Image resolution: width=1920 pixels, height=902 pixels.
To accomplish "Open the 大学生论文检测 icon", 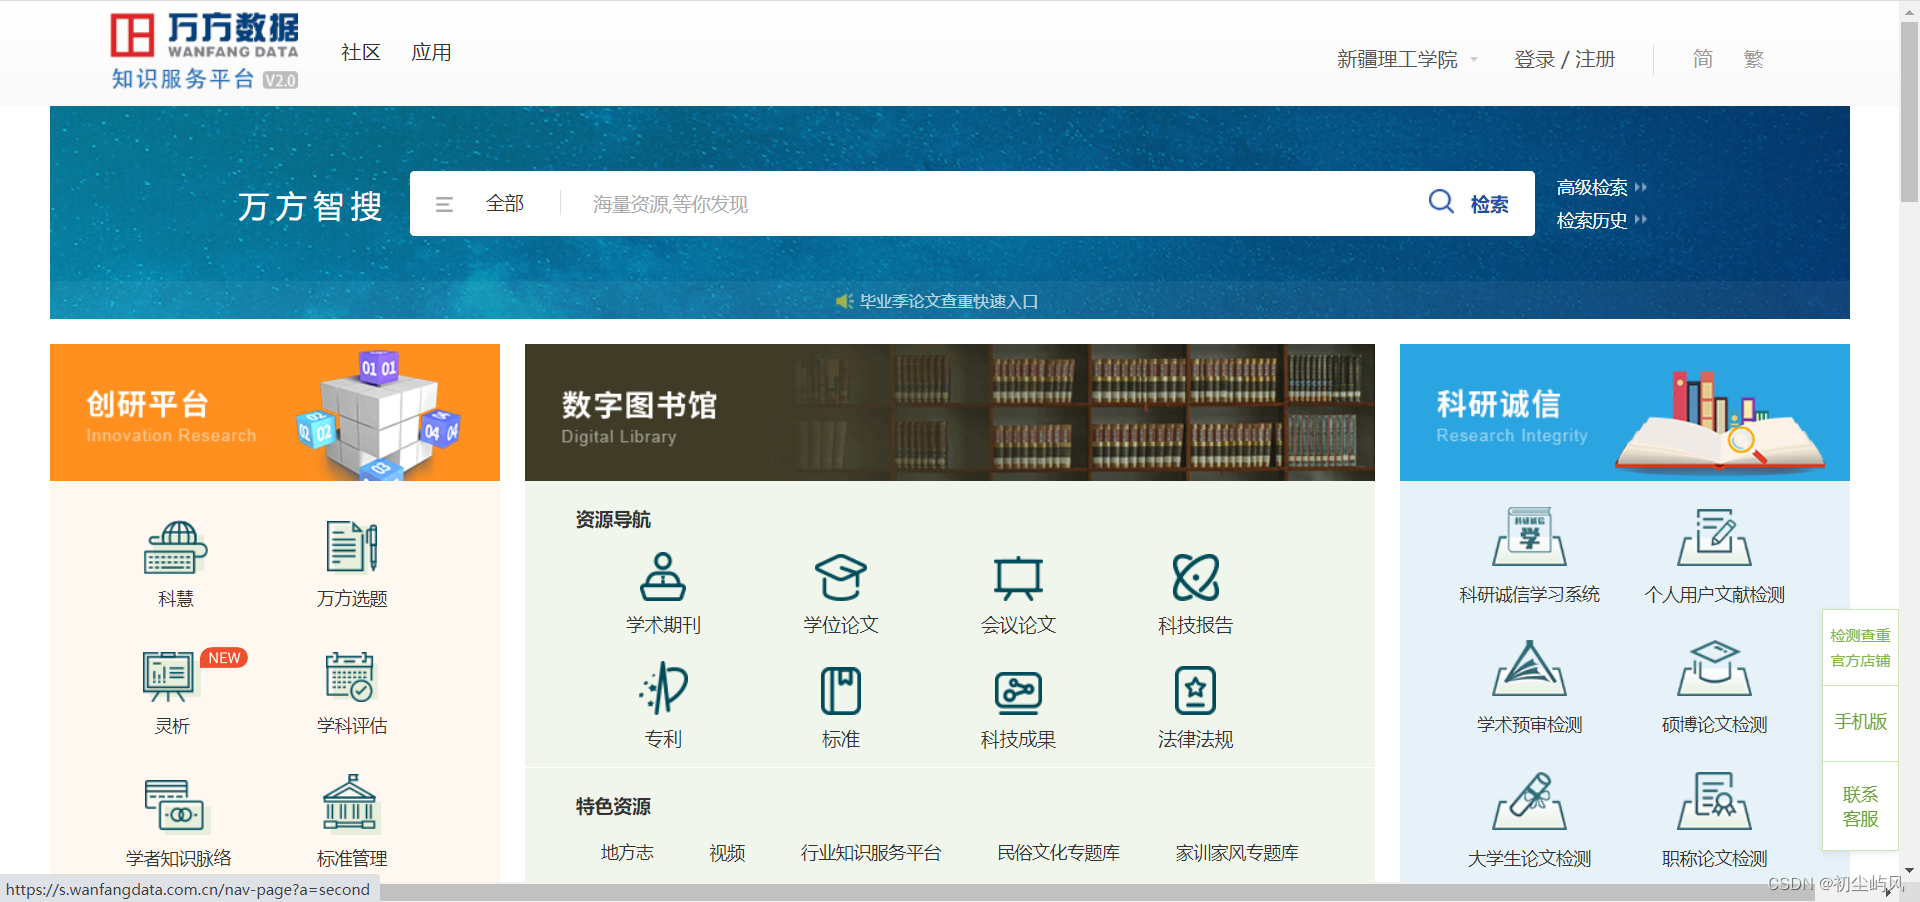I will coord(1529,800).
